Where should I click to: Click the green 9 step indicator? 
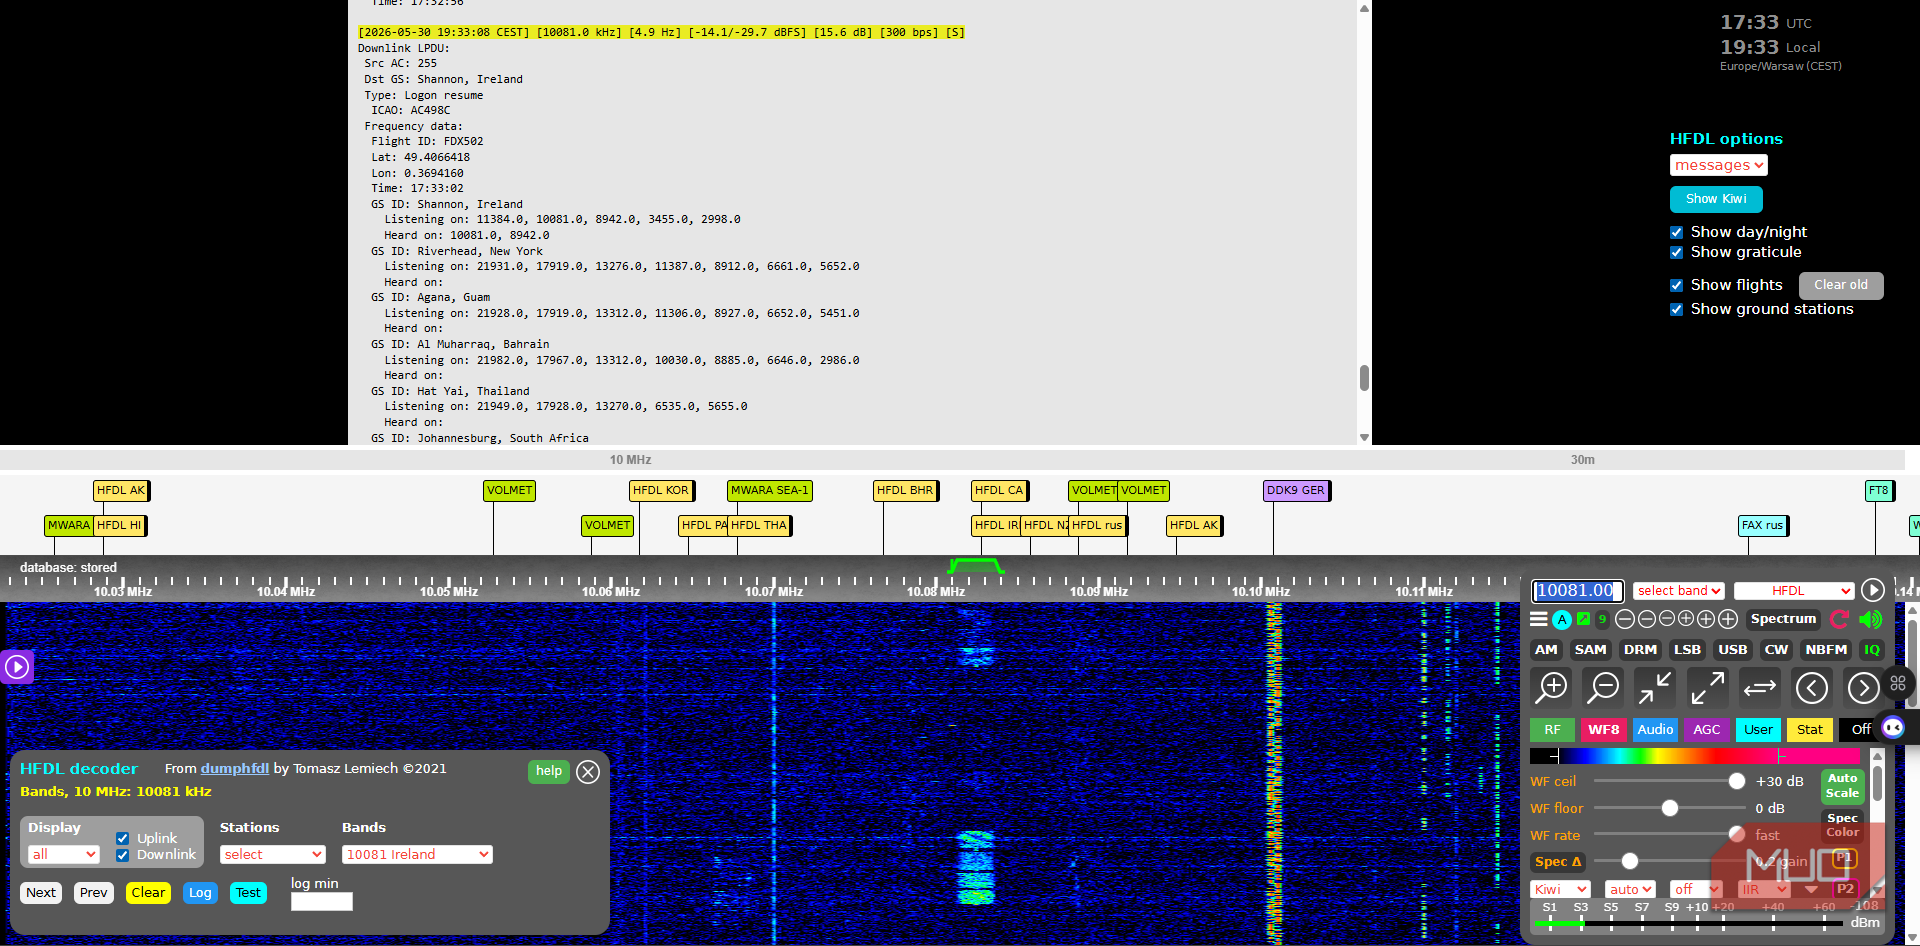point(1602,619)
